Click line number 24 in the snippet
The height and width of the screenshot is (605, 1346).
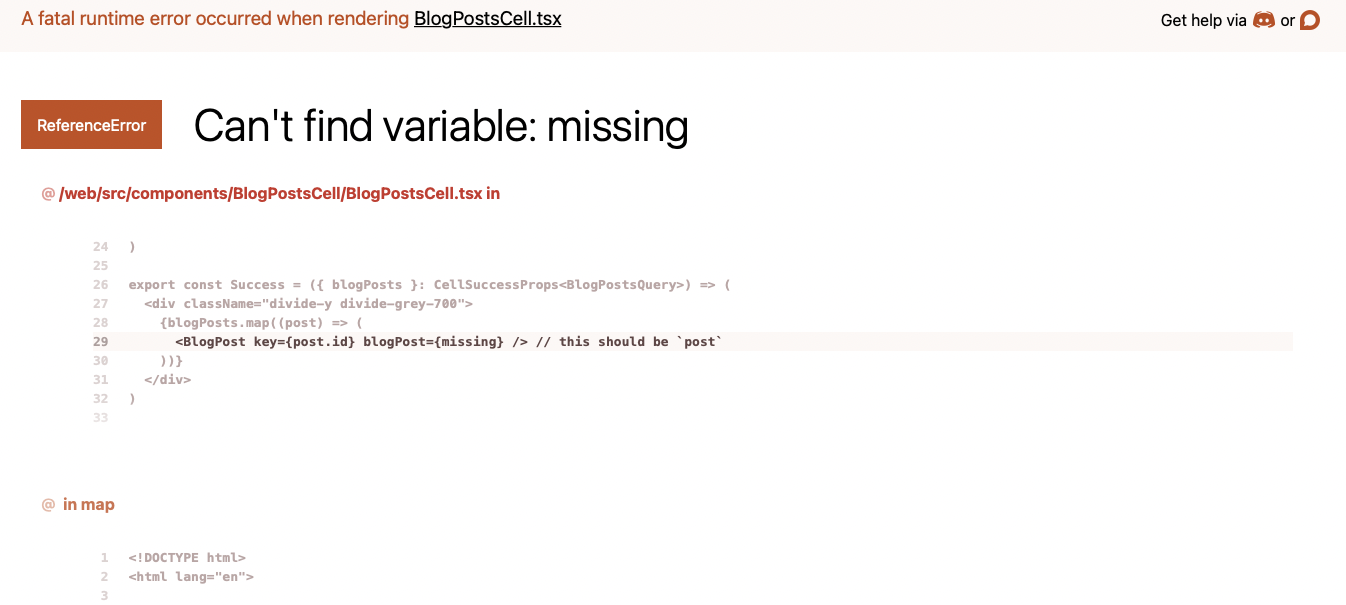pos(100,246)
